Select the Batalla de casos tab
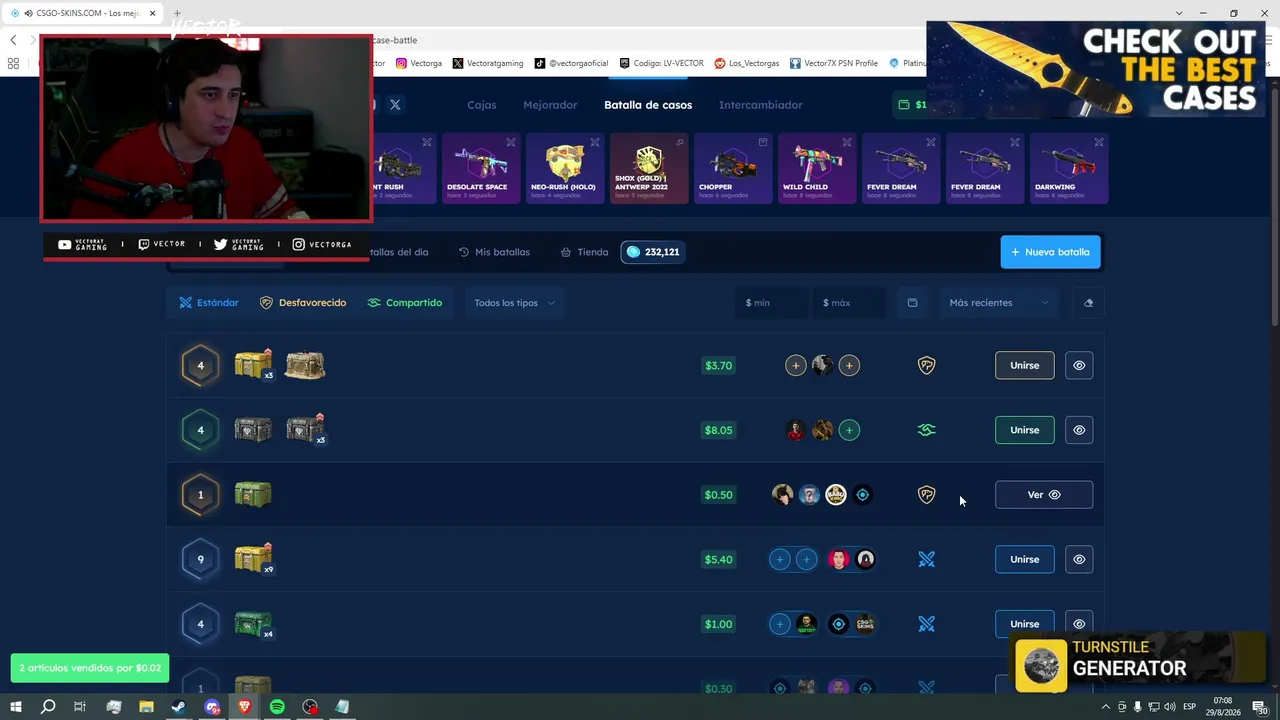The height and width of the screenshot is (720, 1280). point(648,105)
